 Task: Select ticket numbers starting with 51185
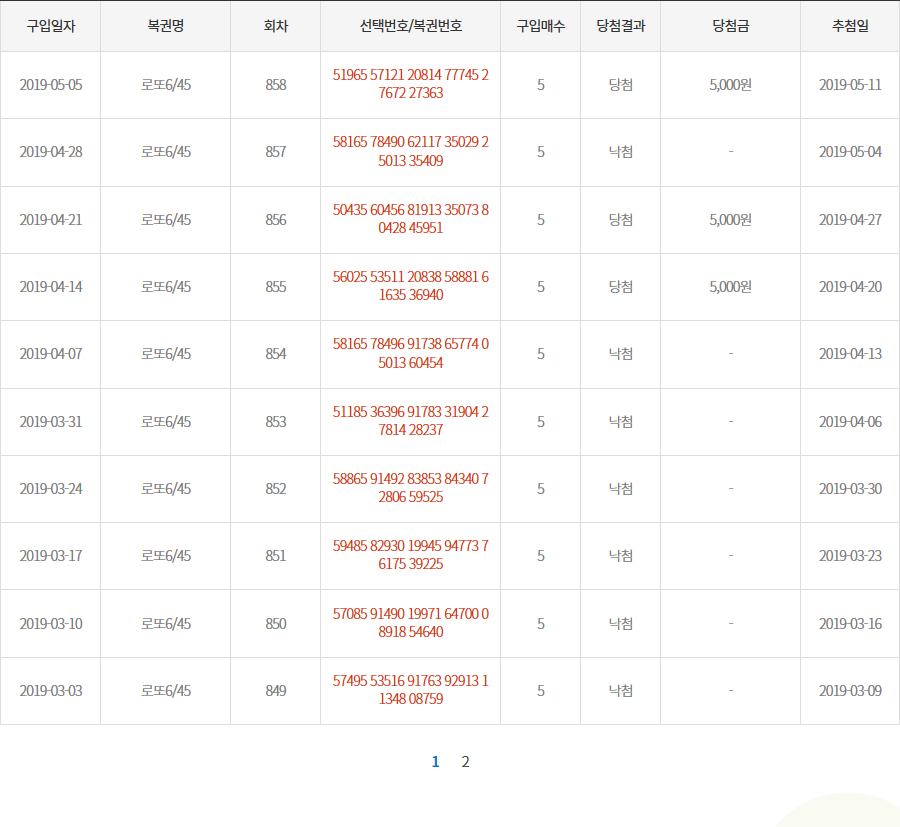pyautogui.click(x=410, y=421)
